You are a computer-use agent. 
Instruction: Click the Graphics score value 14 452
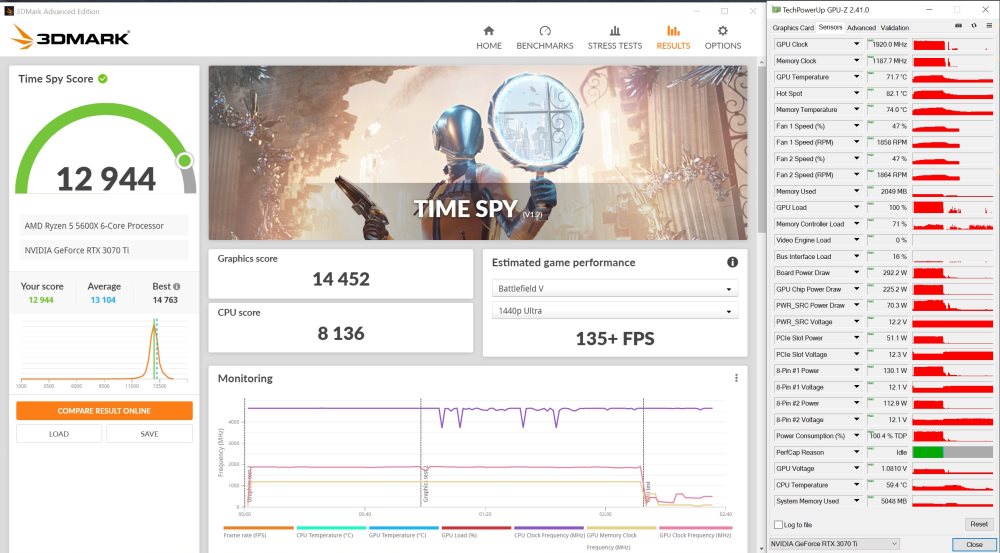tap(341, 279)
